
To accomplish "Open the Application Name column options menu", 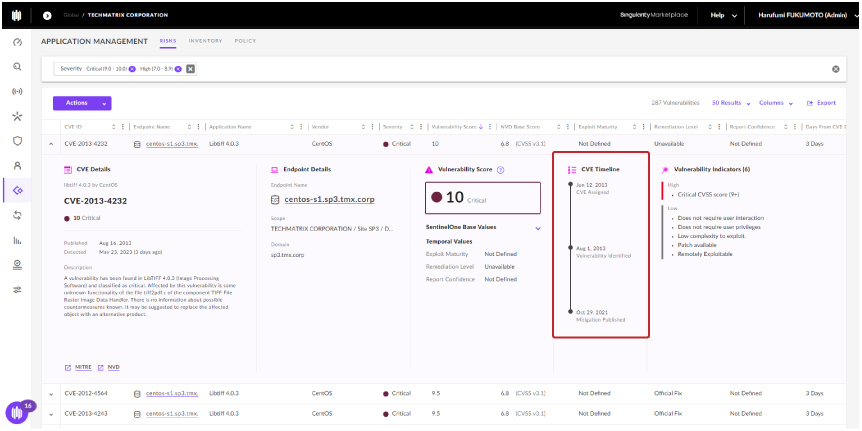I will pos(301,127).
